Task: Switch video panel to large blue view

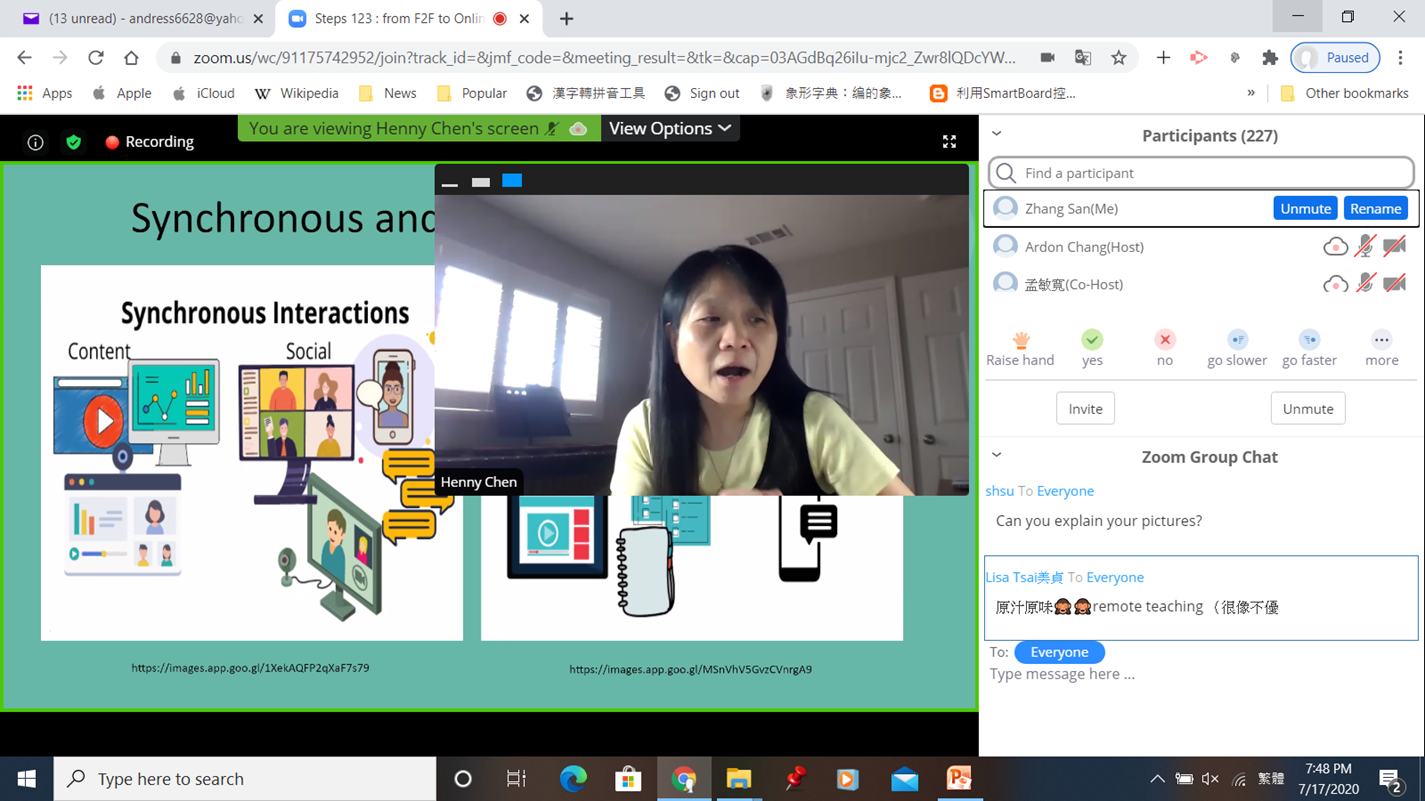Action: coord(512,181)
